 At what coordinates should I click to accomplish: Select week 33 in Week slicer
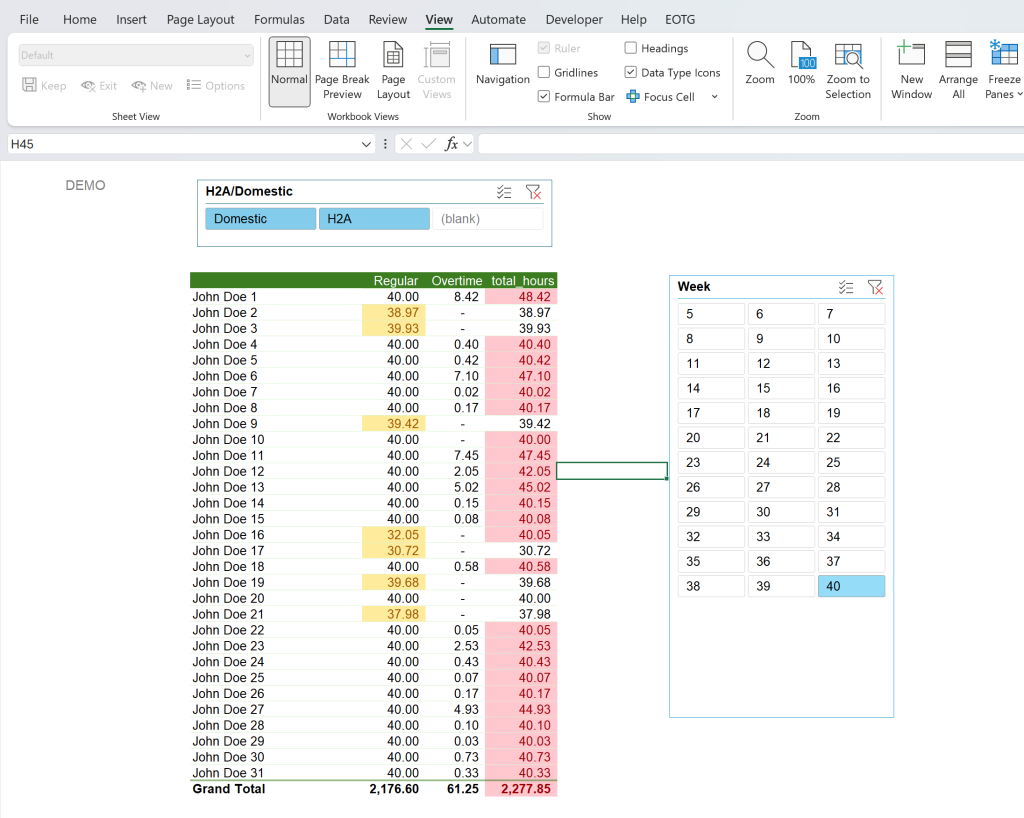781,537
